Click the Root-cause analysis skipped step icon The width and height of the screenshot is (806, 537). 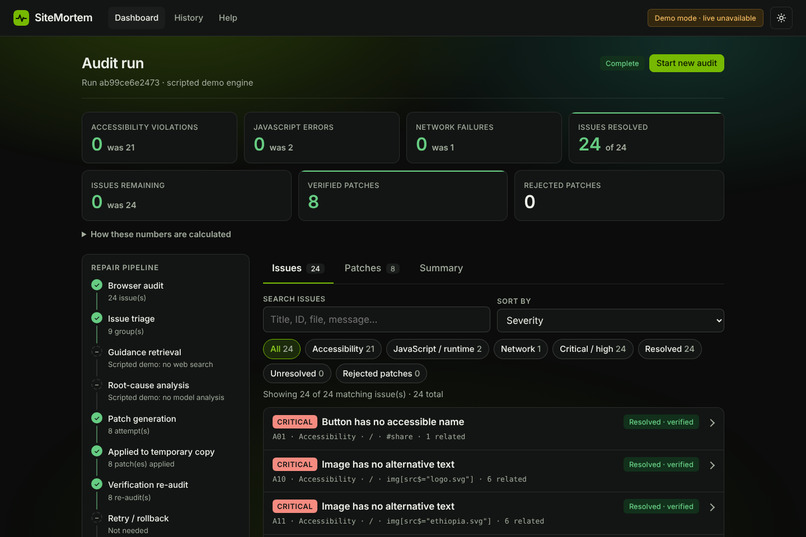pyautogui.click(x=97, y=385)
